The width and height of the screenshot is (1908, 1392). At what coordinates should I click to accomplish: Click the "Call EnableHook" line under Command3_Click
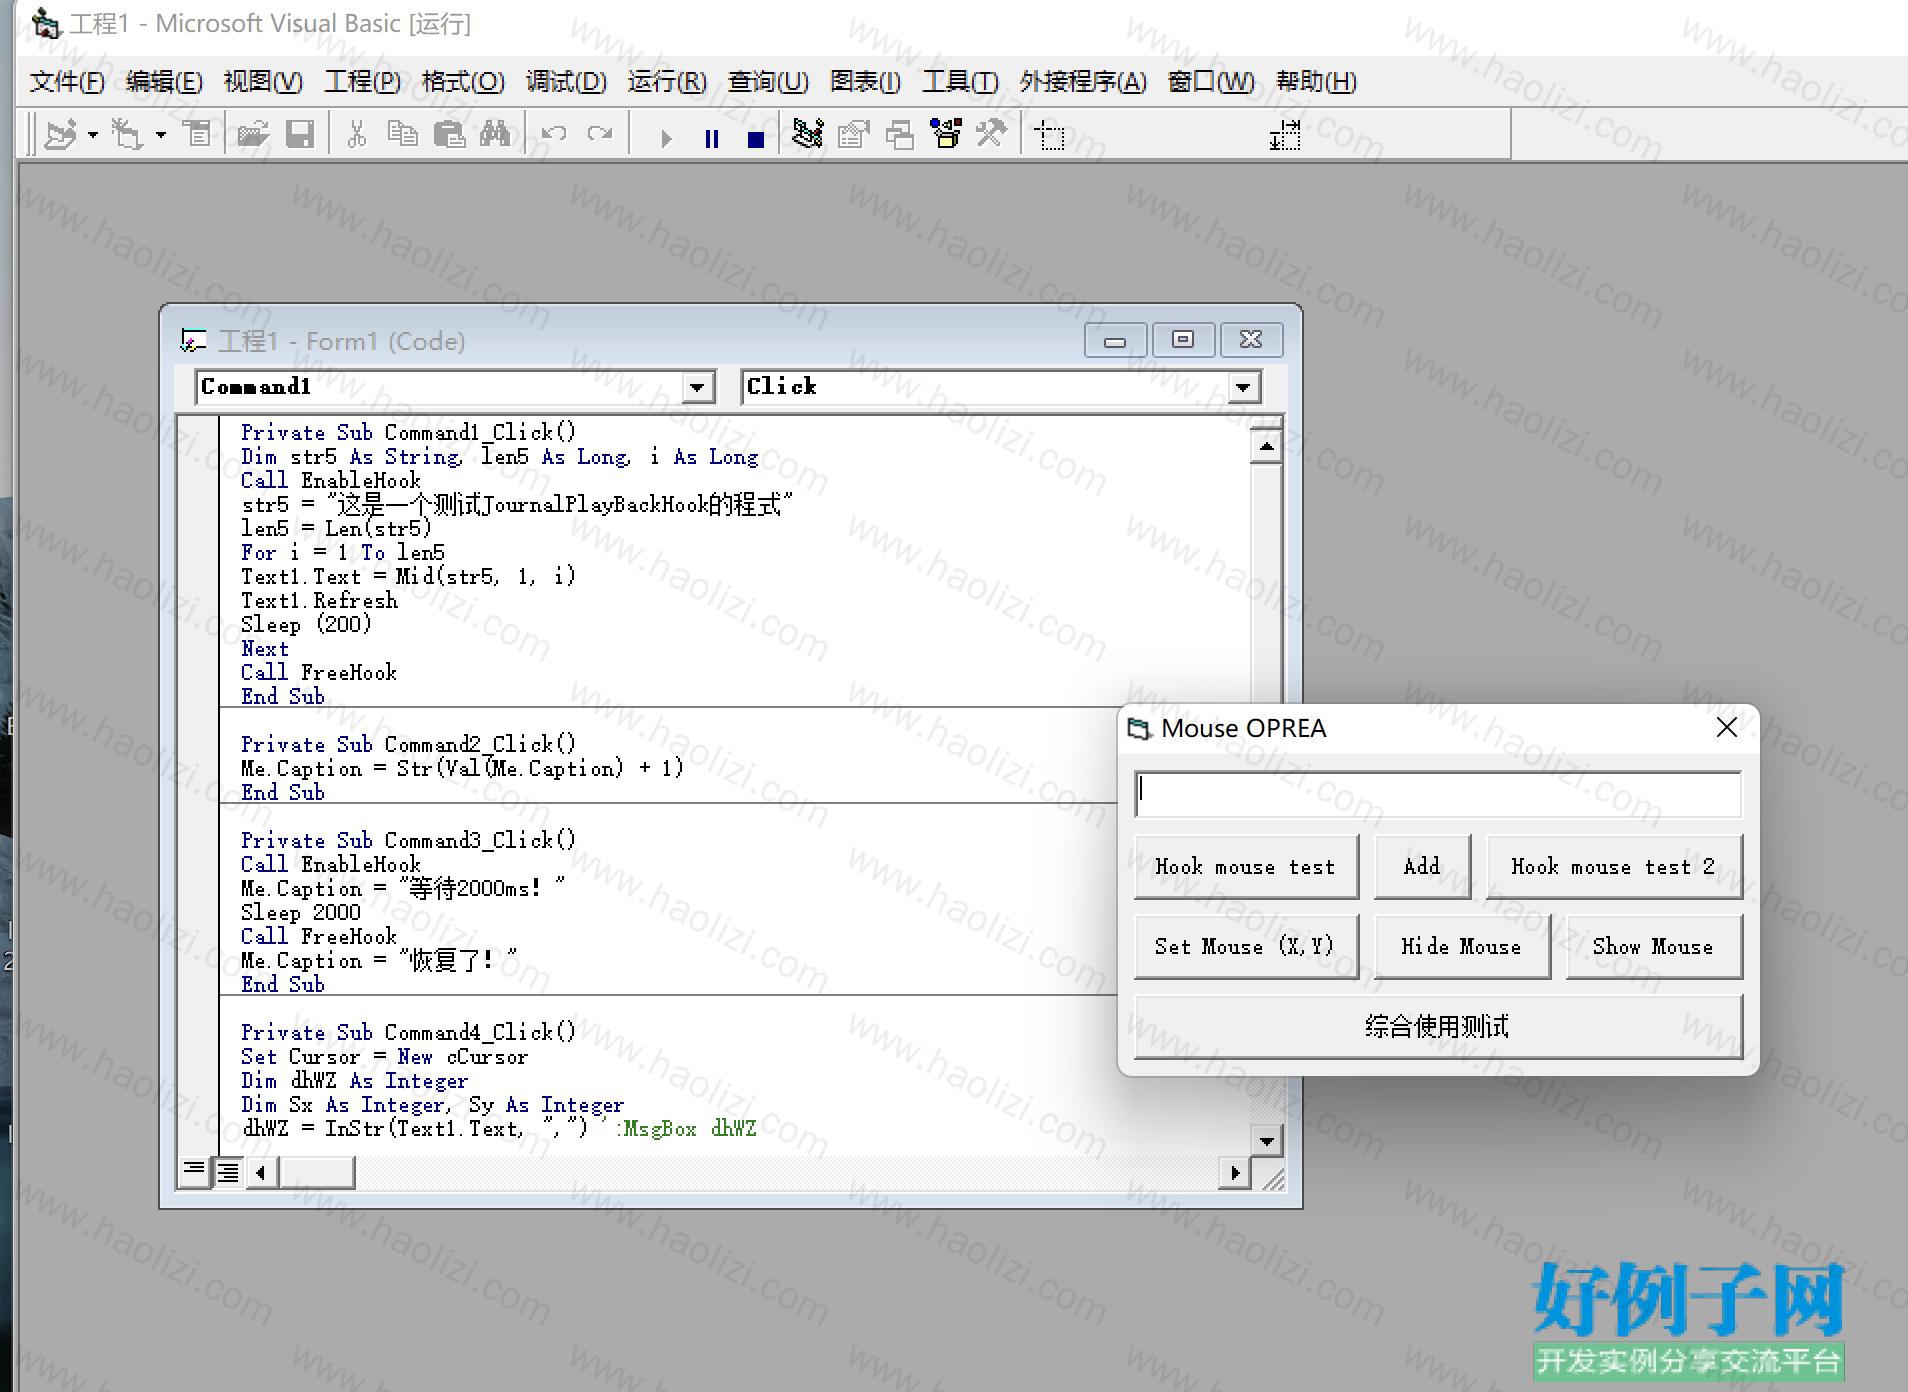[x=330, y=864]
